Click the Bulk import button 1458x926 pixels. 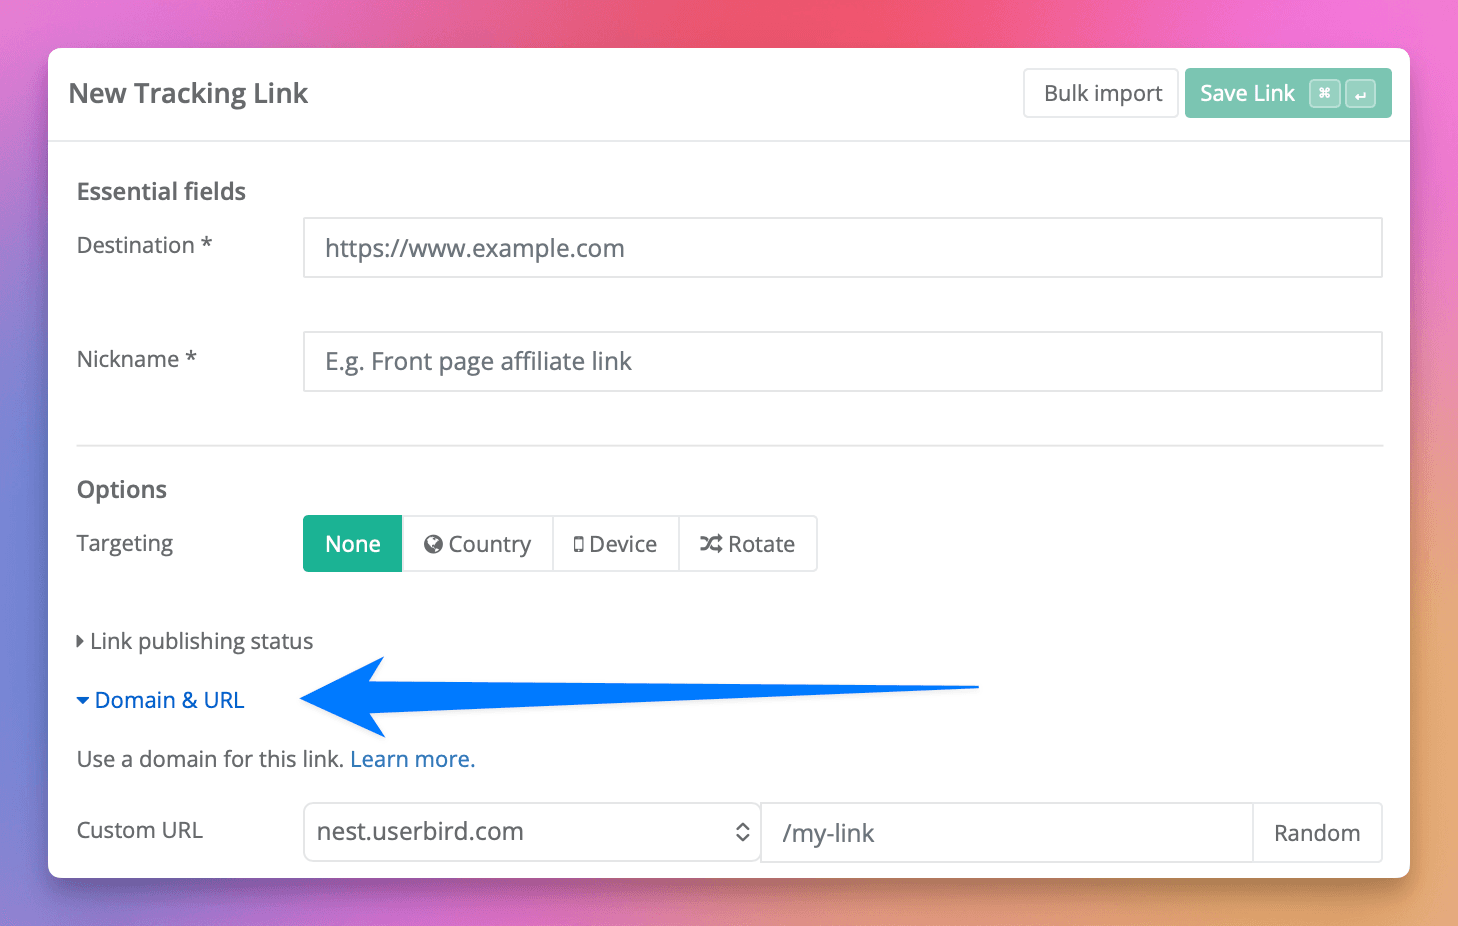1100,92
